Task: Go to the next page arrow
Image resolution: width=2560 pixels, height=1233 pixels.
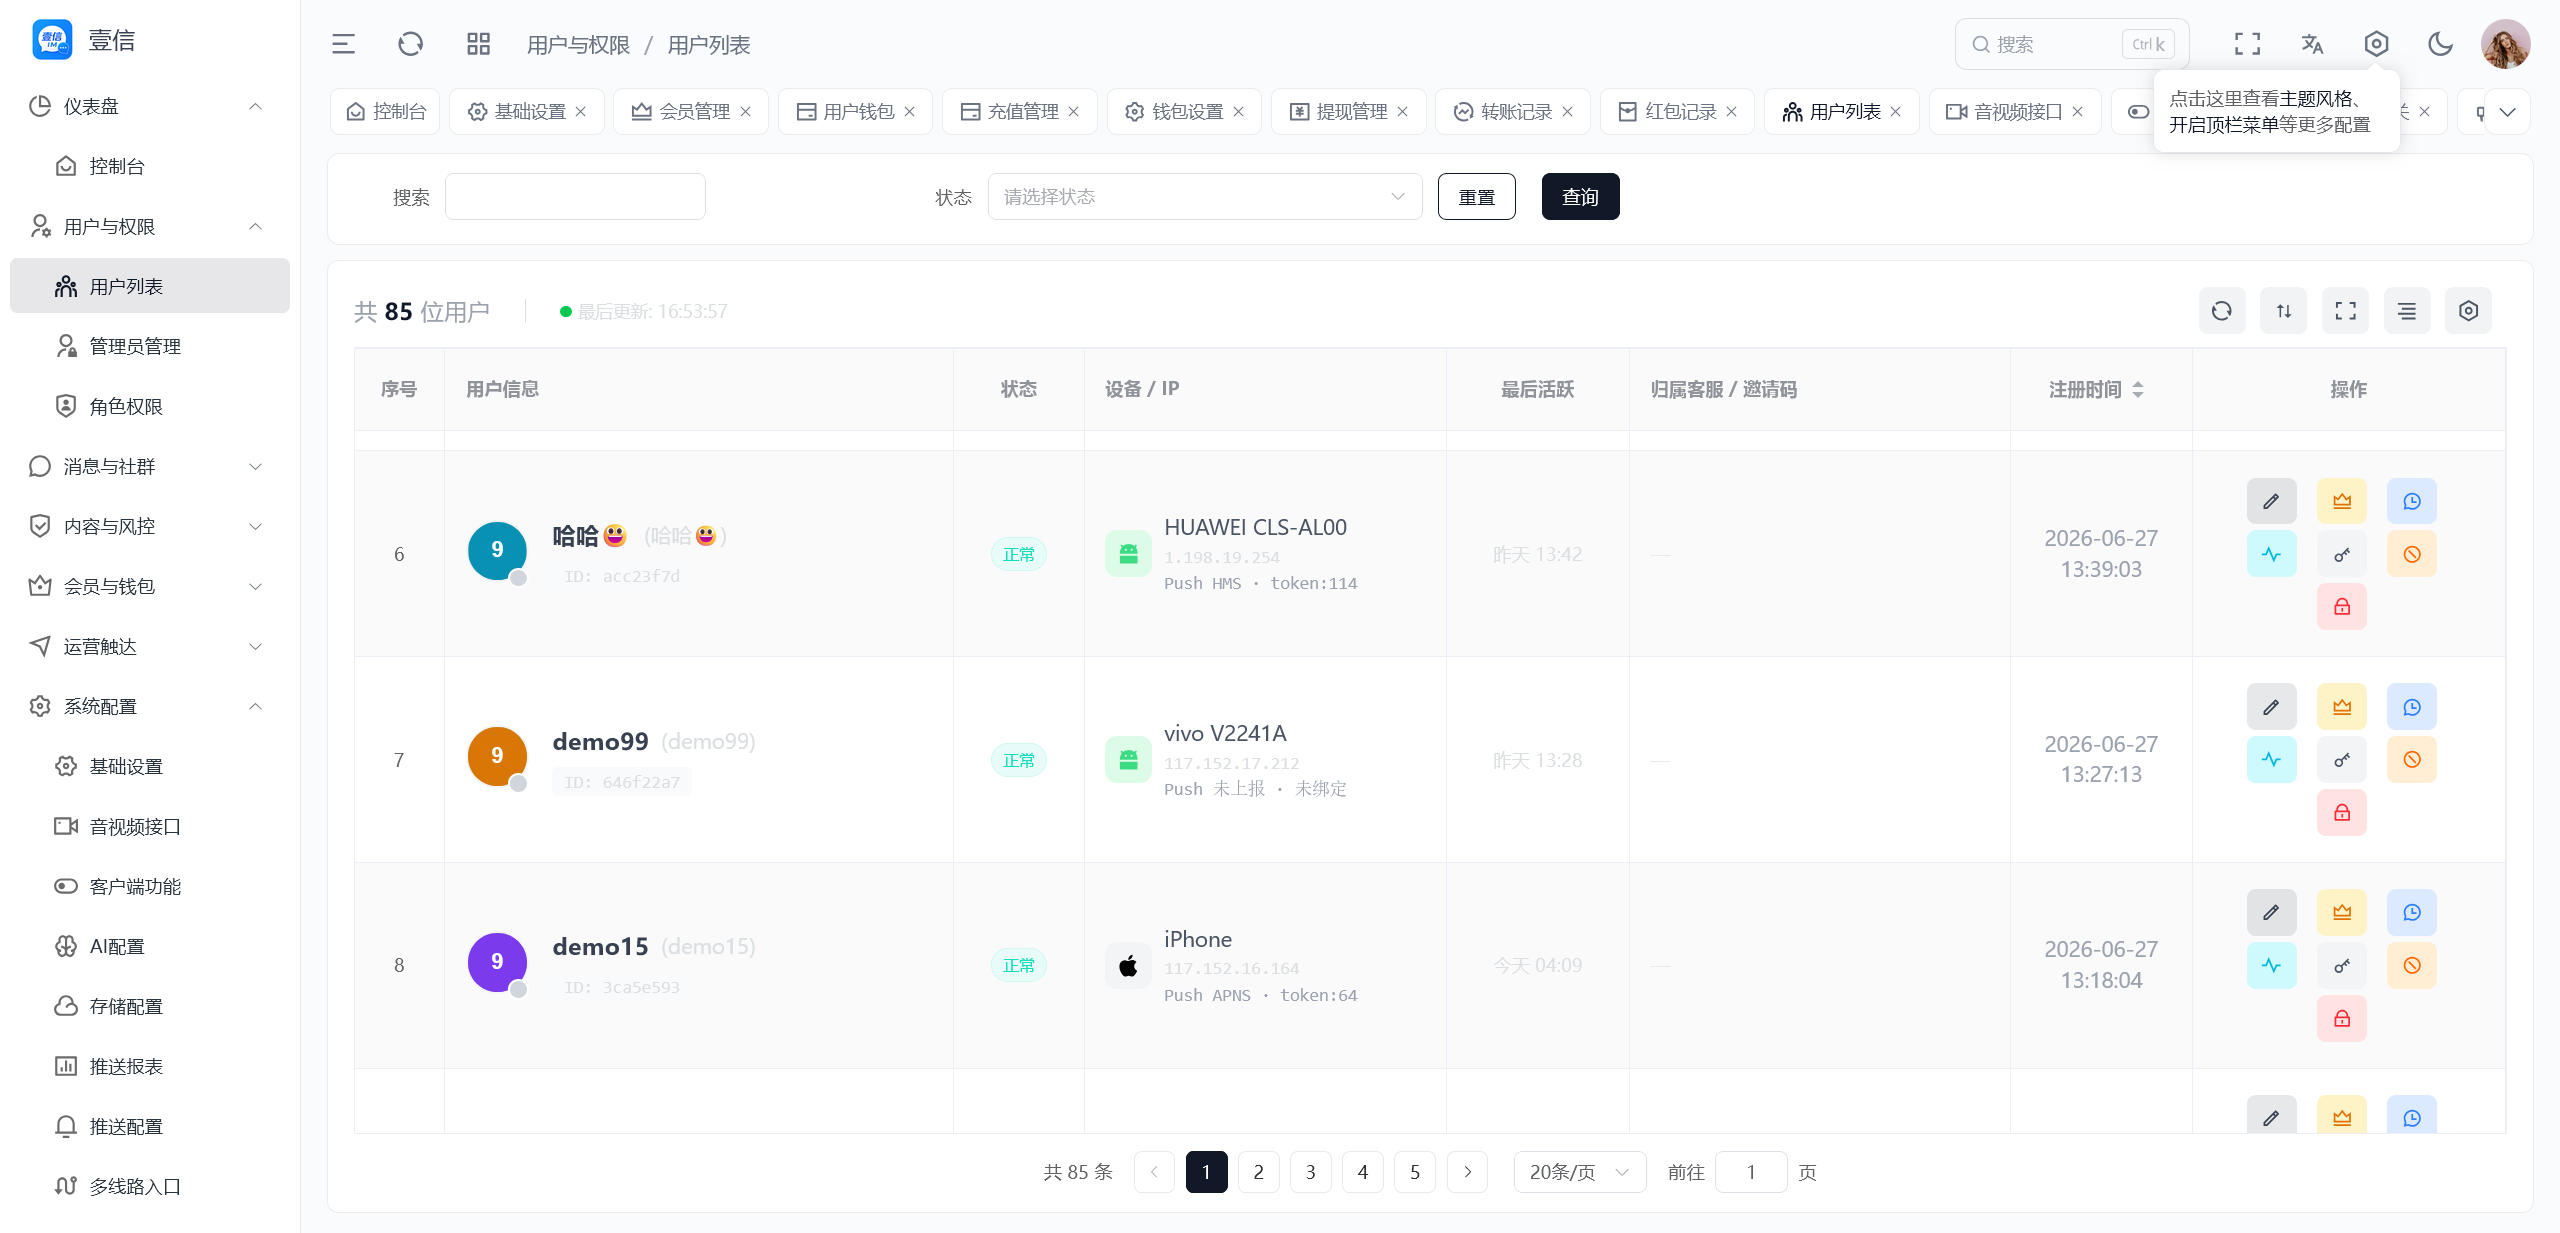Action: click(x=1467, y=1172)
